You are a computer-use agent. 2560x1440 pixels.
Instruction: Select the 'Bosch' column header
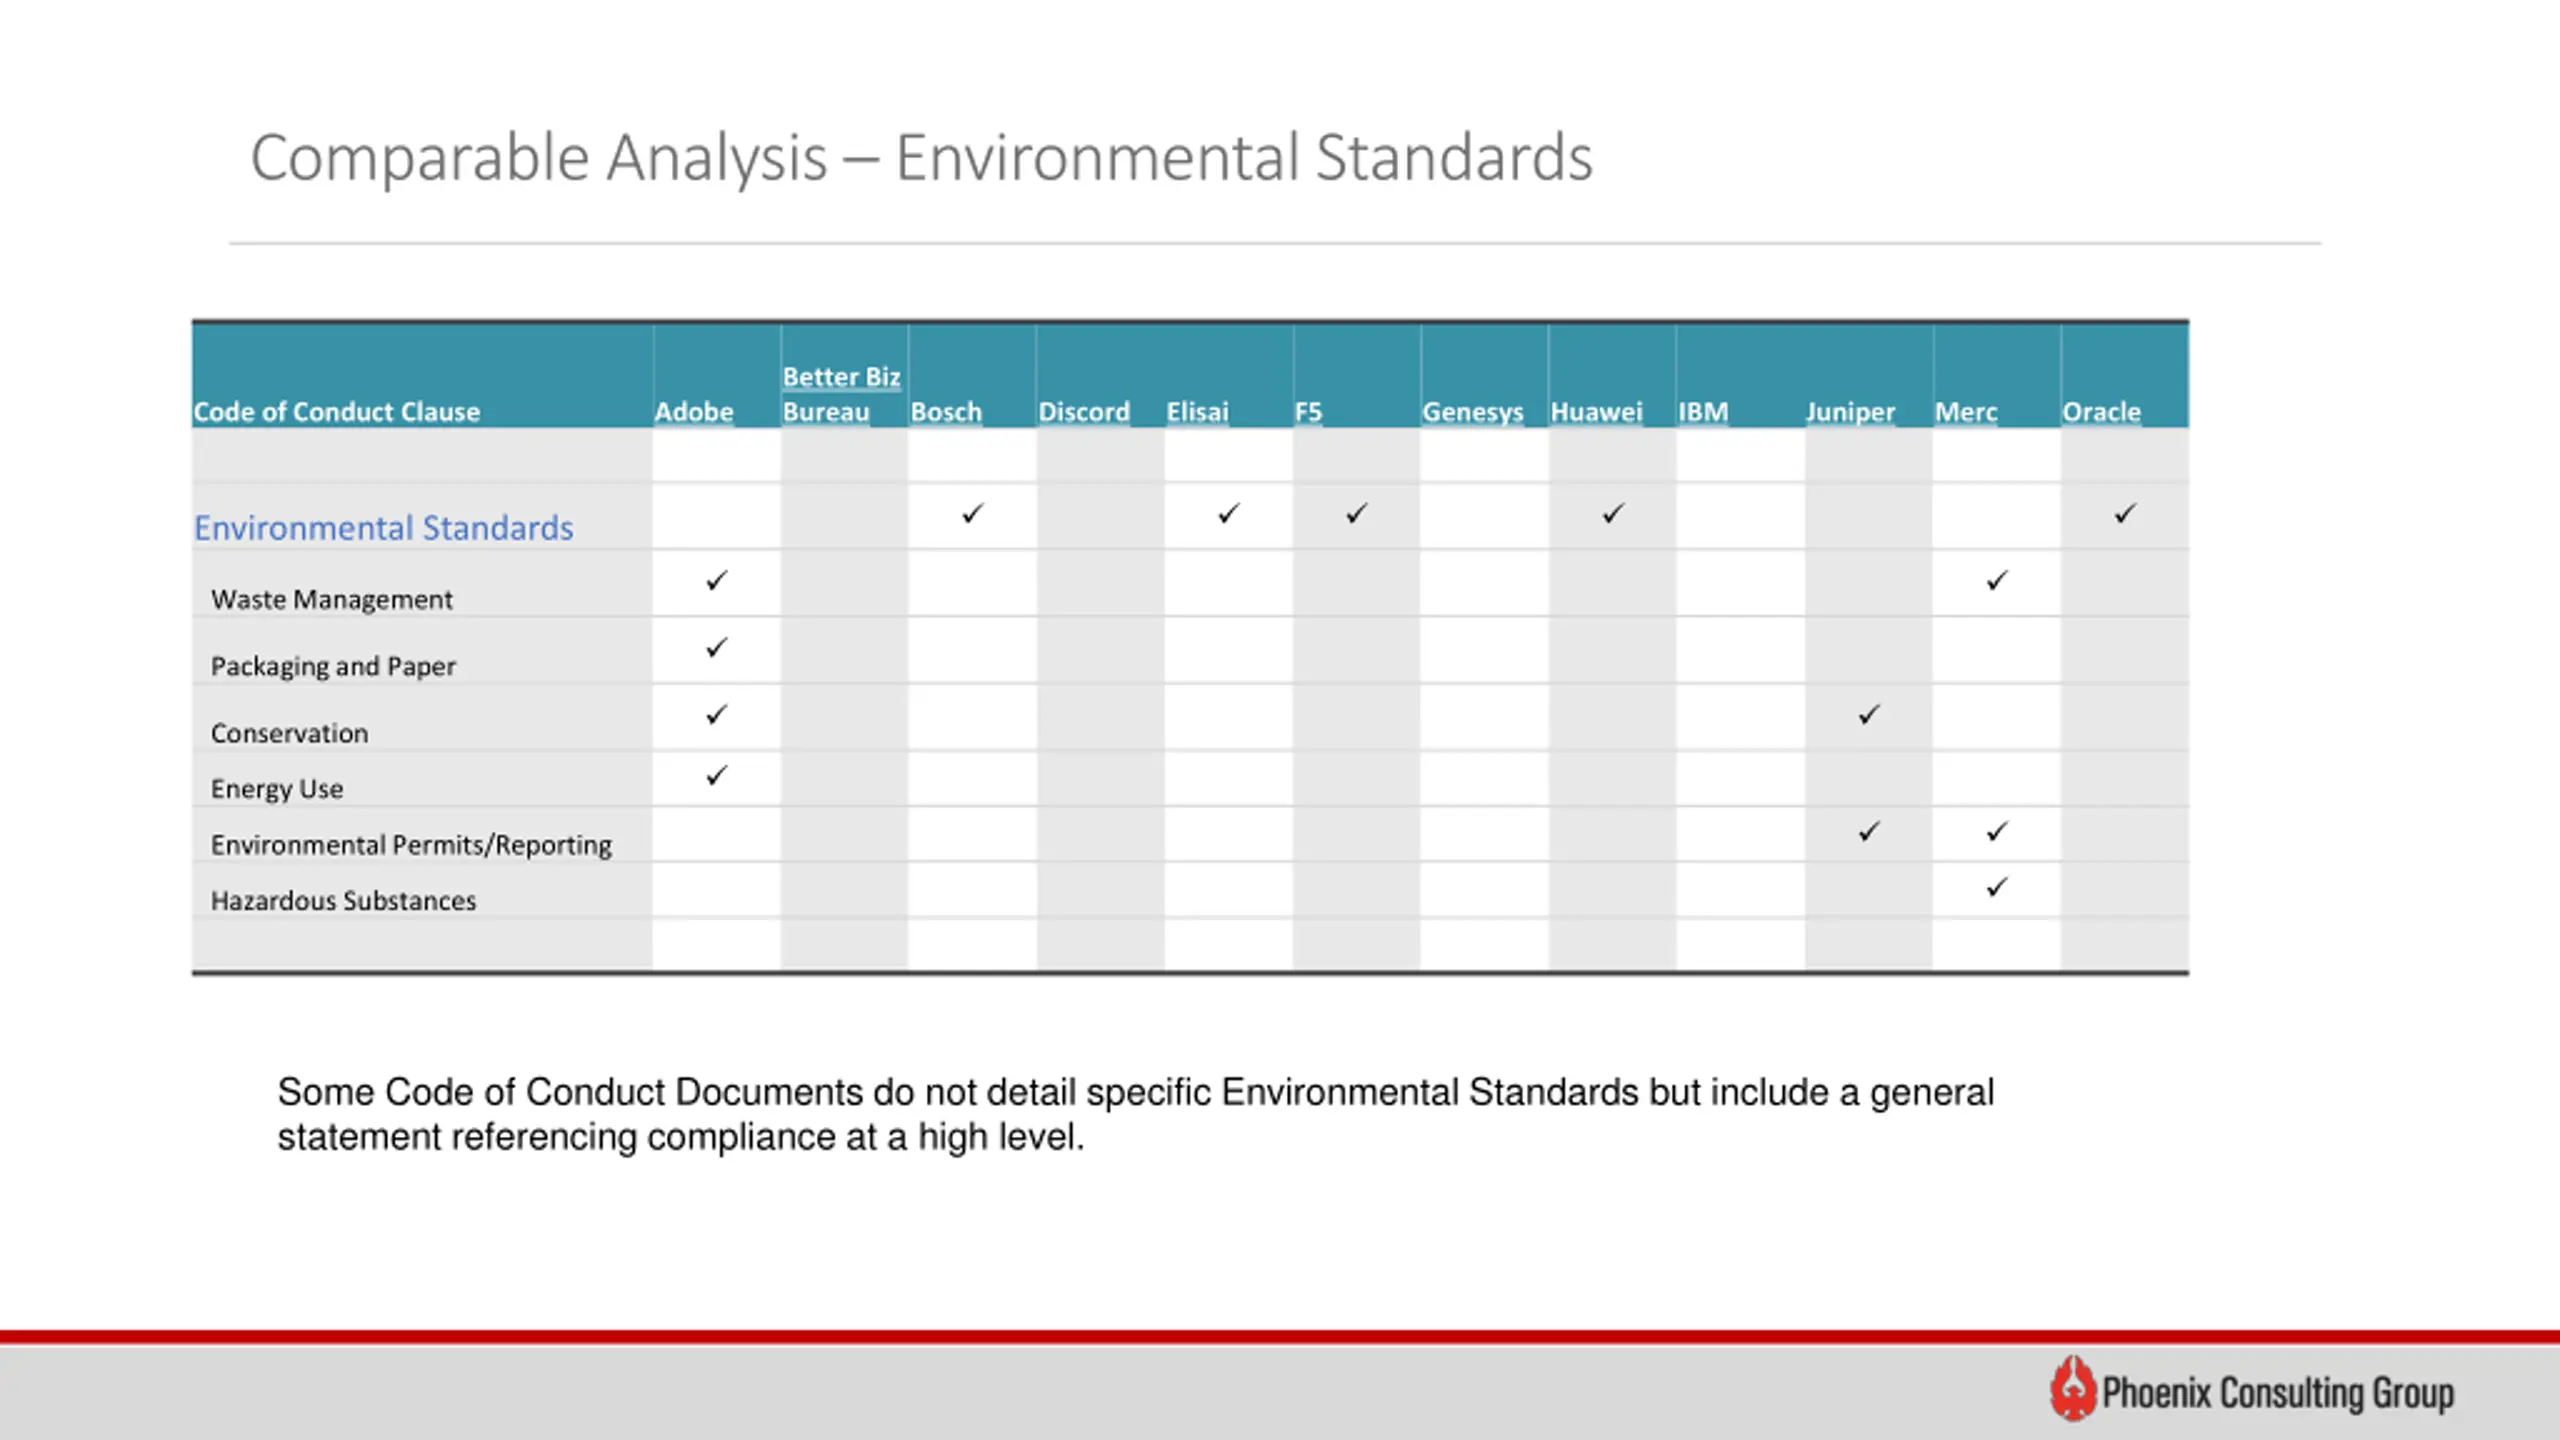[x=946, y=412]
